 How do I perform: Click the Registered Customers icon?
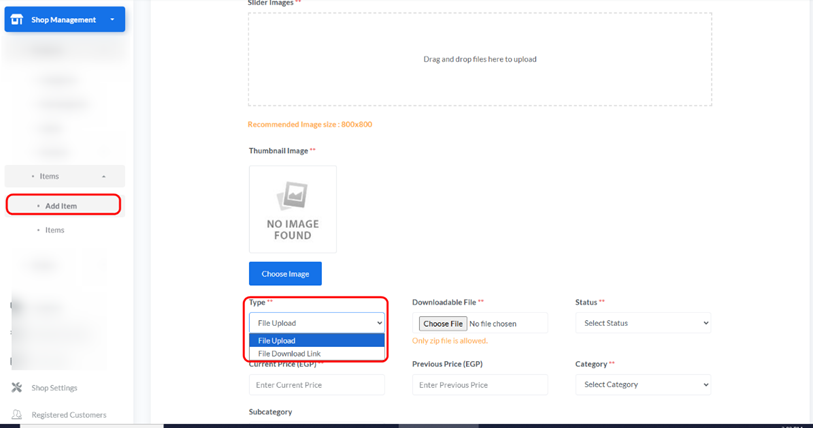pos(16,415)
